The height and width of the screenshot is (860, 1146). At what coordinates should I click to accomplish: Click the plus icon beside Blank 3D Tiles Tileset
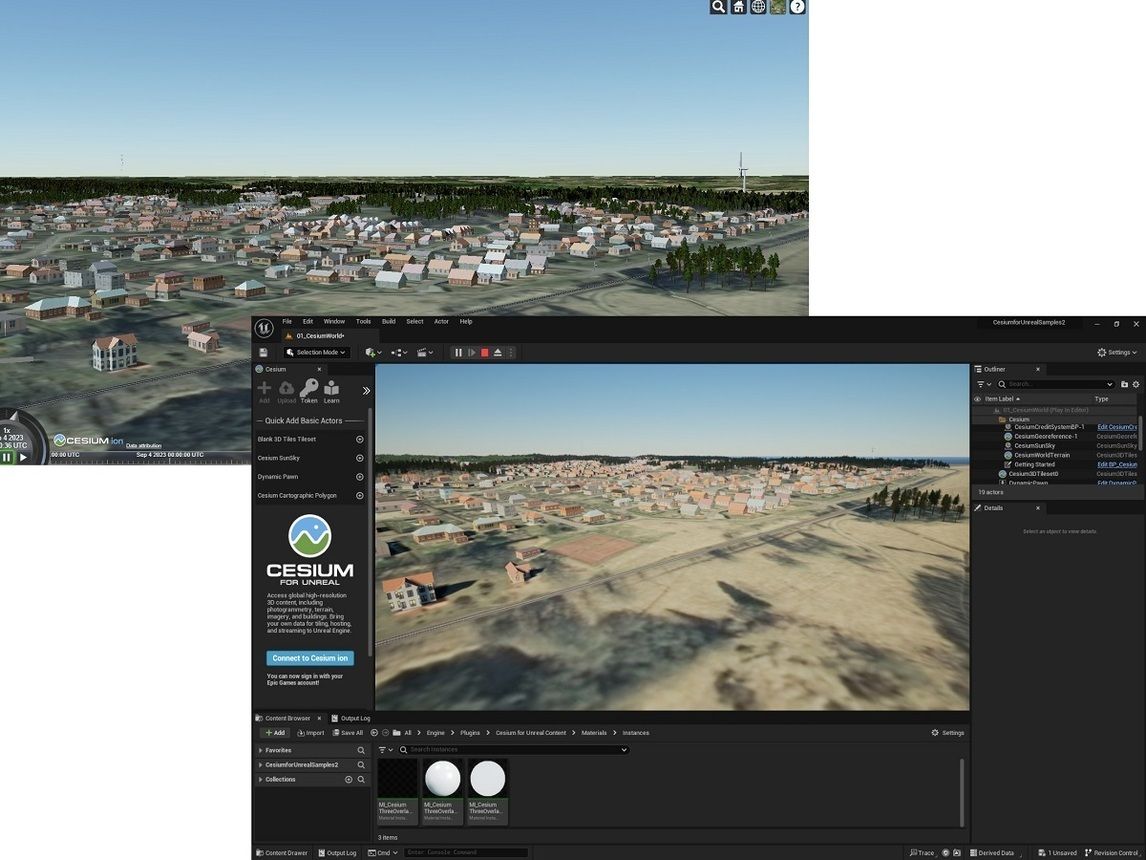pyautogui.click(x=359, y=439)
